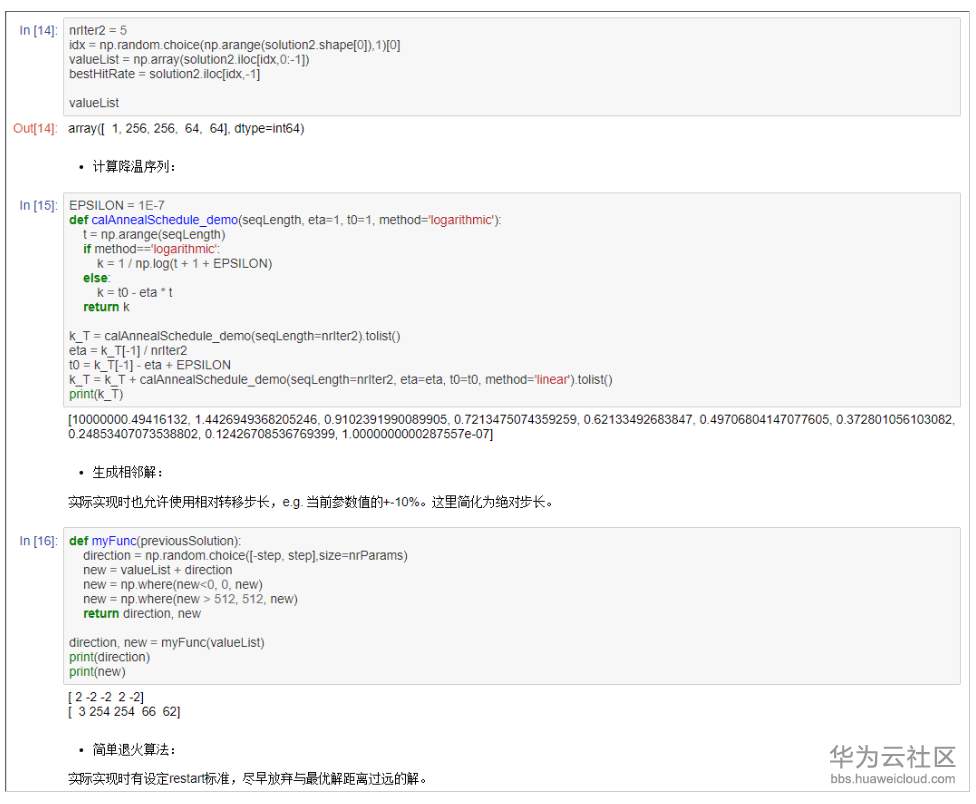
Task: Click the 'print(new)' line
Action: point(97,671)
